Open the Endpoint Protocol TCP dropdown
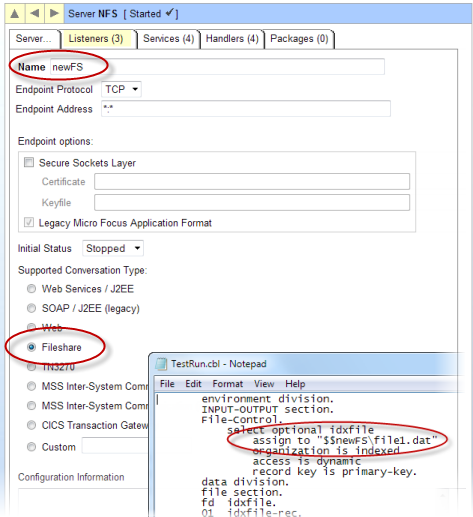Screen dimensions: 473x517 click(121, 89)
